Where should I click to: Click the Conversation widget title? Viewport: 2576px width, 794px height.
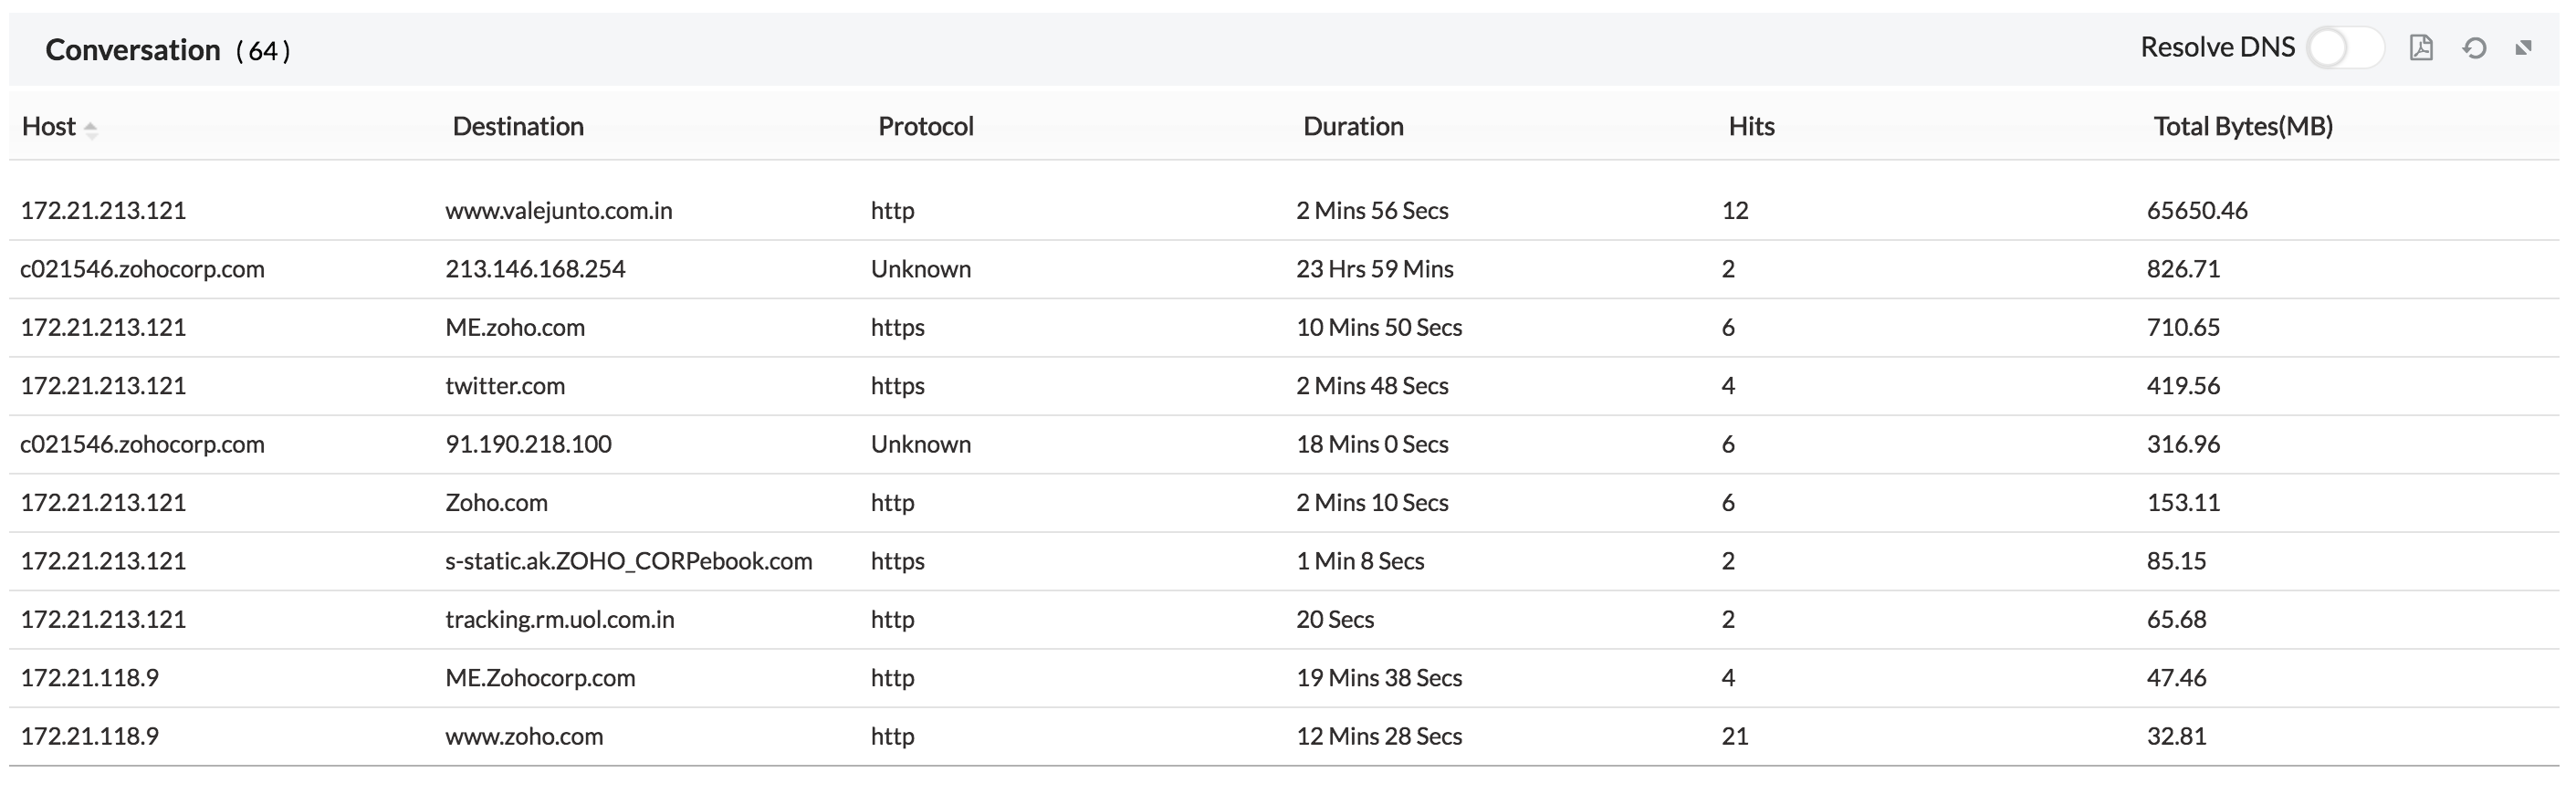[x=133, y=50]
